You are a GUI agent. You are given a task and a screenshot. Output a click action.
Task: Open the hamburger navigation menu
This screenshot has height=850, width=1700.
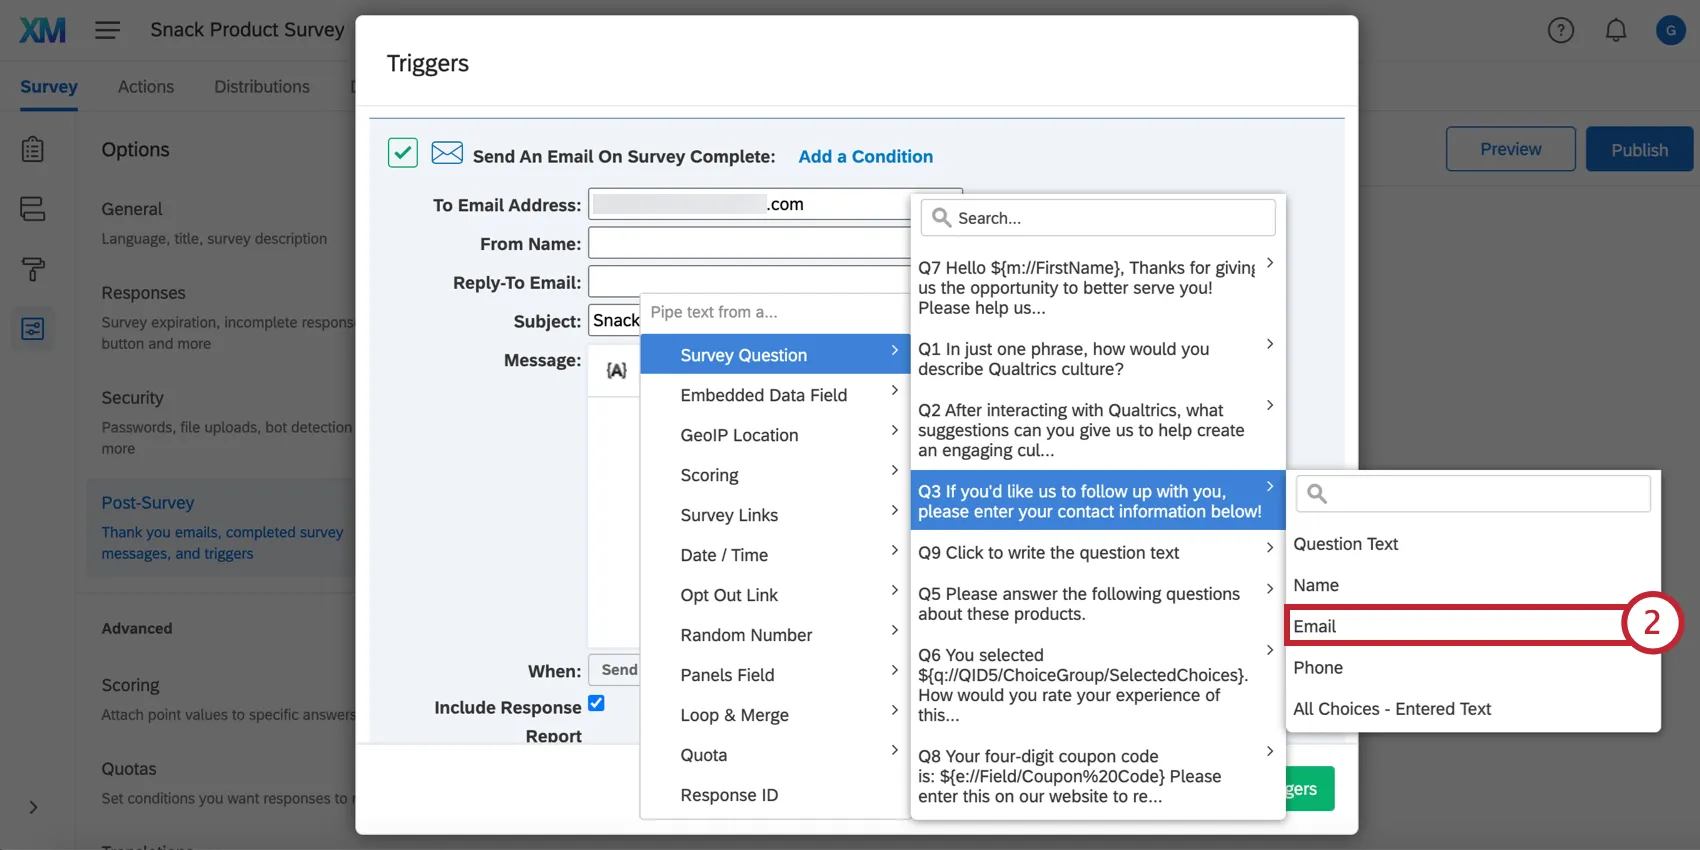[108, 30]
